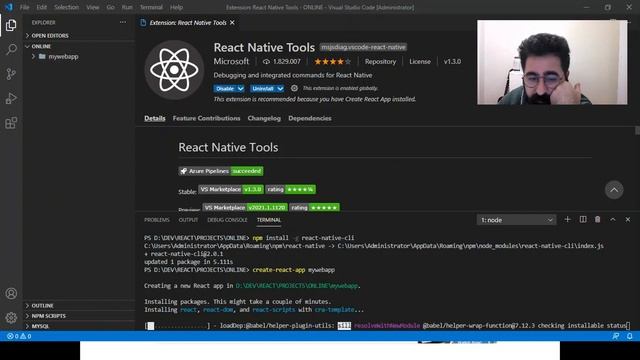Open the Uninstall button dropdown arrow
The width and height of the screenshot is (640, 360).
tap(280, 88)
